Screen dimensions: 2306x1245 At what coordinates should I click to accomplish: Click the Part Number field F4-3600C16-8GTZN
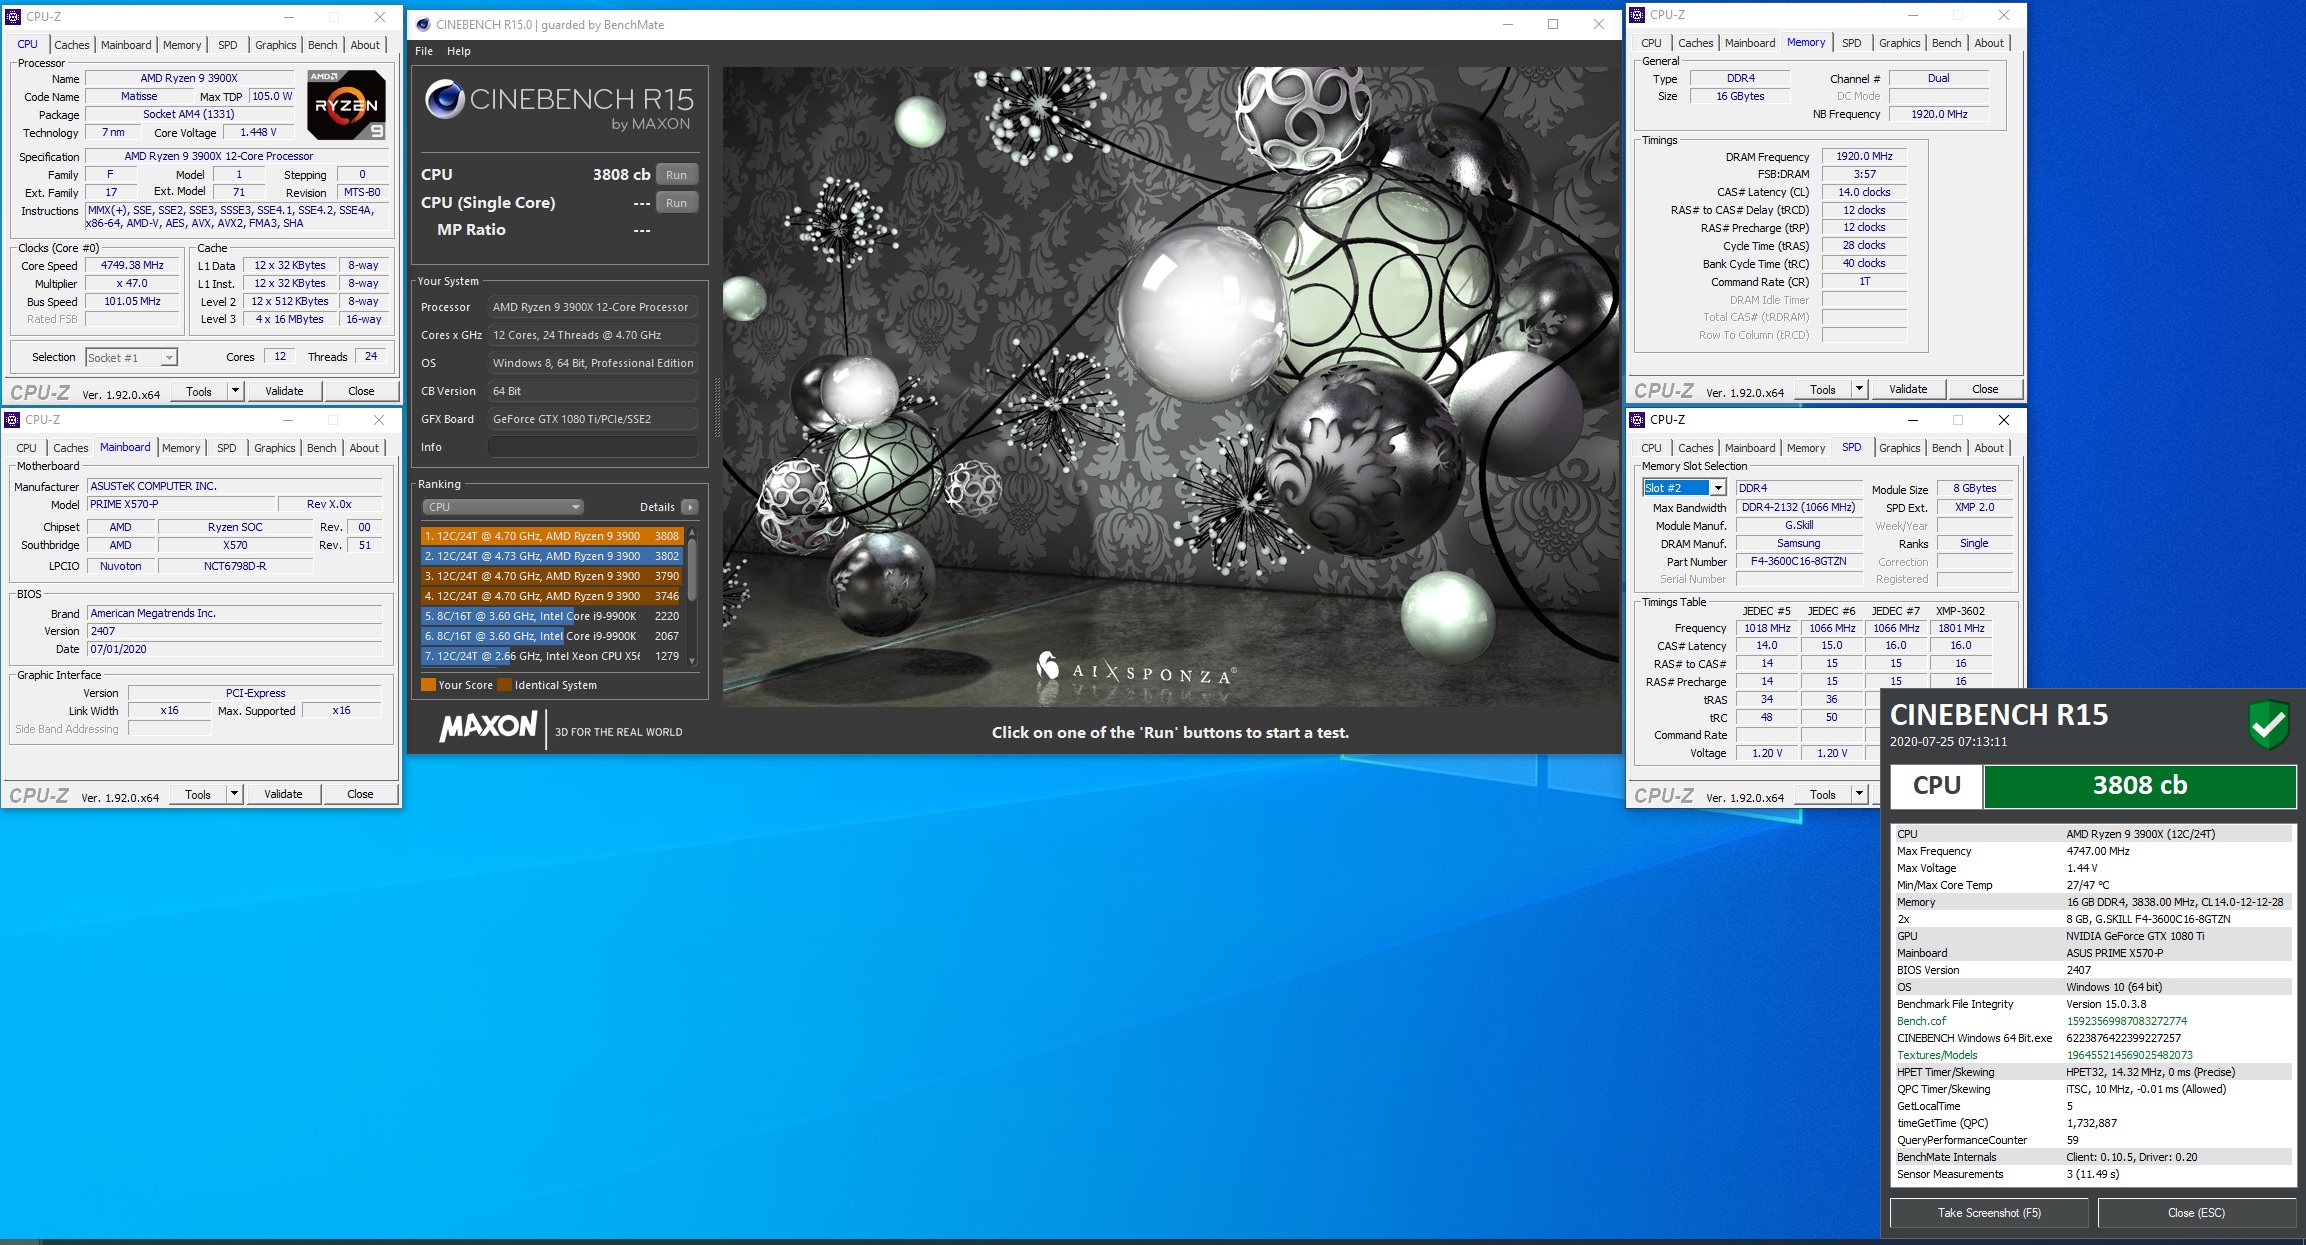[x=1799, y=561]
